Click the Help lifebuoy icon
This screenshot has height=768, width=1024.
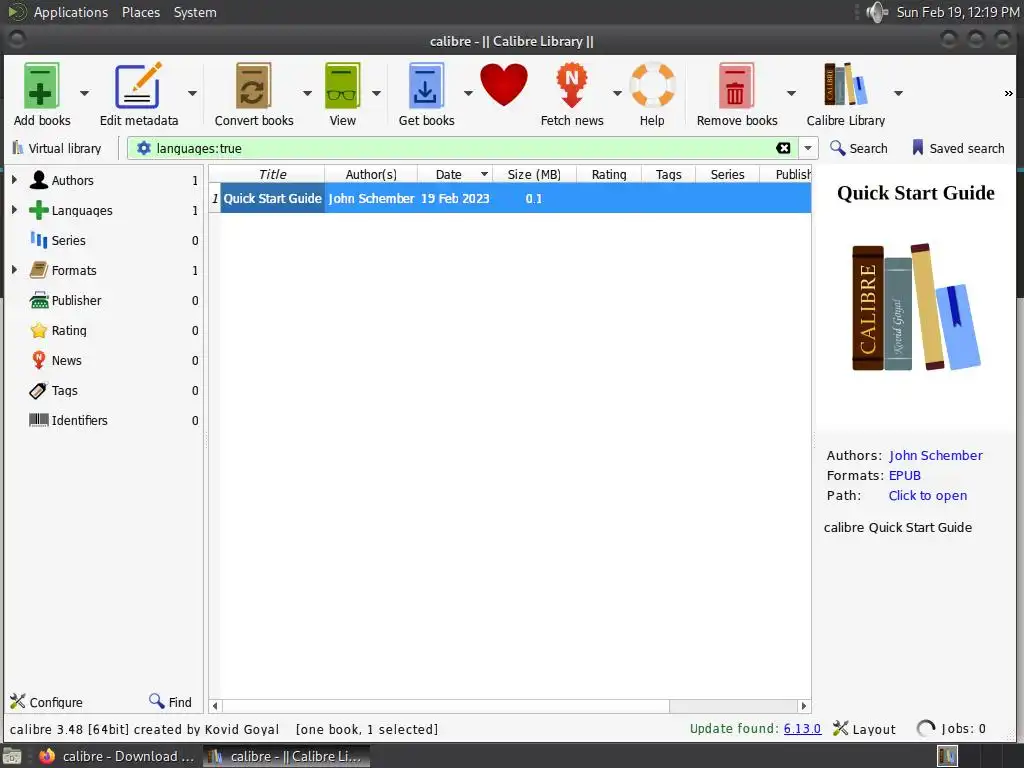tap(652, 85)
